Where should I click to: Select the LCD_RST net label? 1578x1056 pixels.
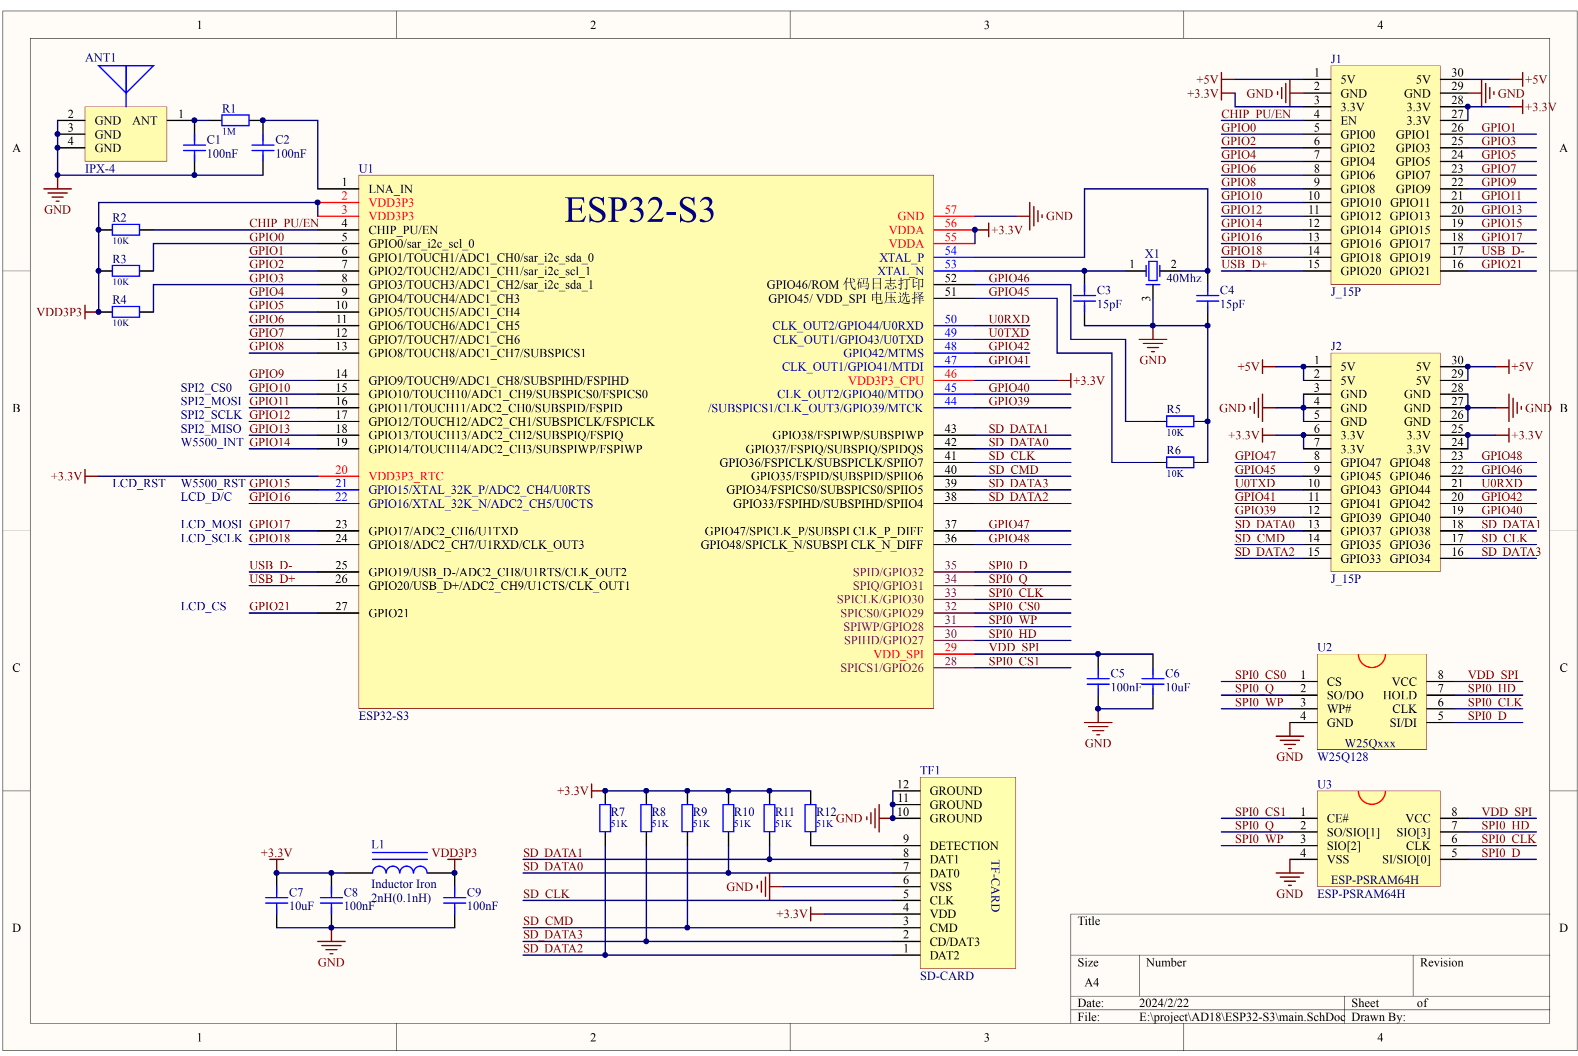point(139,483)
